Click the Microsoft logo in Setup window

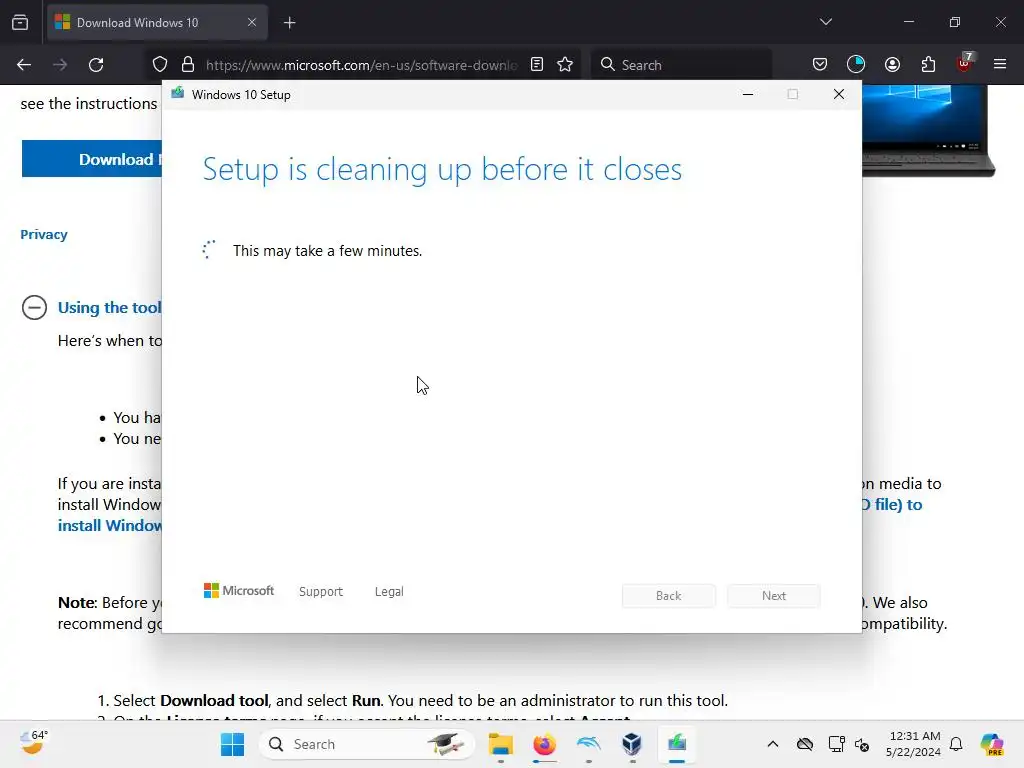tap(239, 590)
